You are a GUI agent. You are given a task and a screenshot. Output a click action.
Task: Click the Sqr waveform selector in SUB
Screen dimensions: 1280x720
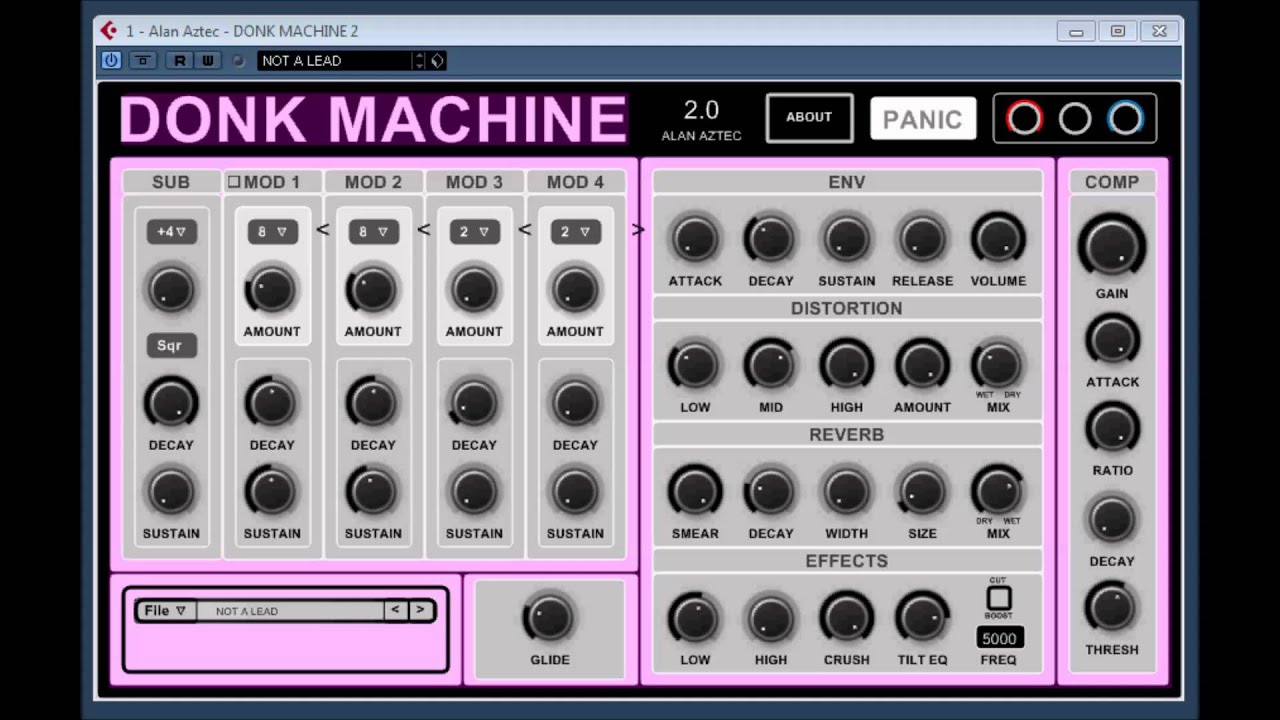[x=171, y=346]
